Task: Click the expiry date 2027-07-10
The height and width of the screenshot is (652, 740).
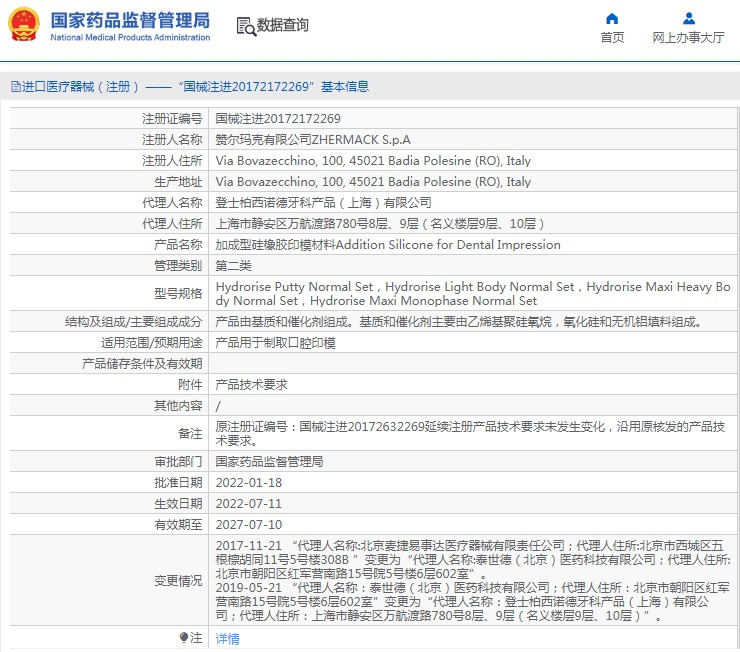Action: click(x=248, y=524)
